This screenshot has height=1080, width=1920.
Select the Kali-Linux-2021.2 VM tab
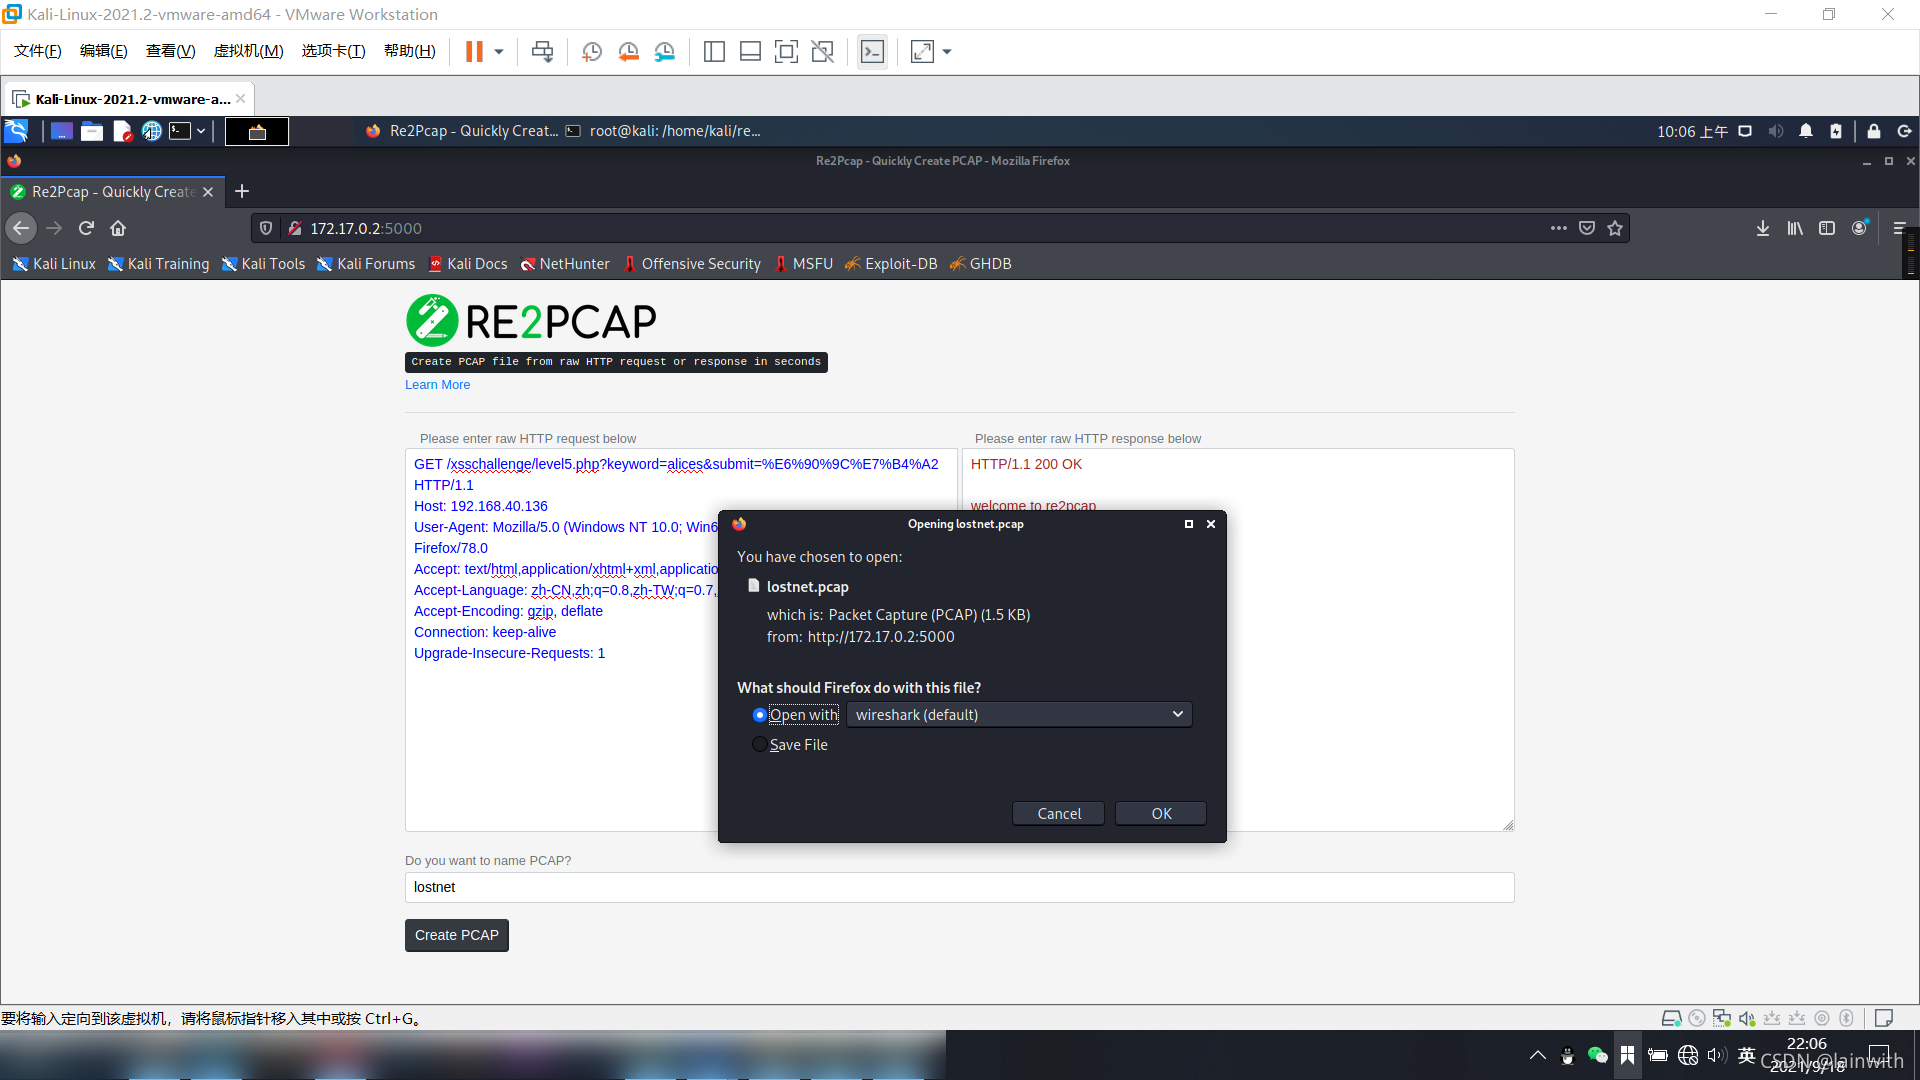(130, 99)
